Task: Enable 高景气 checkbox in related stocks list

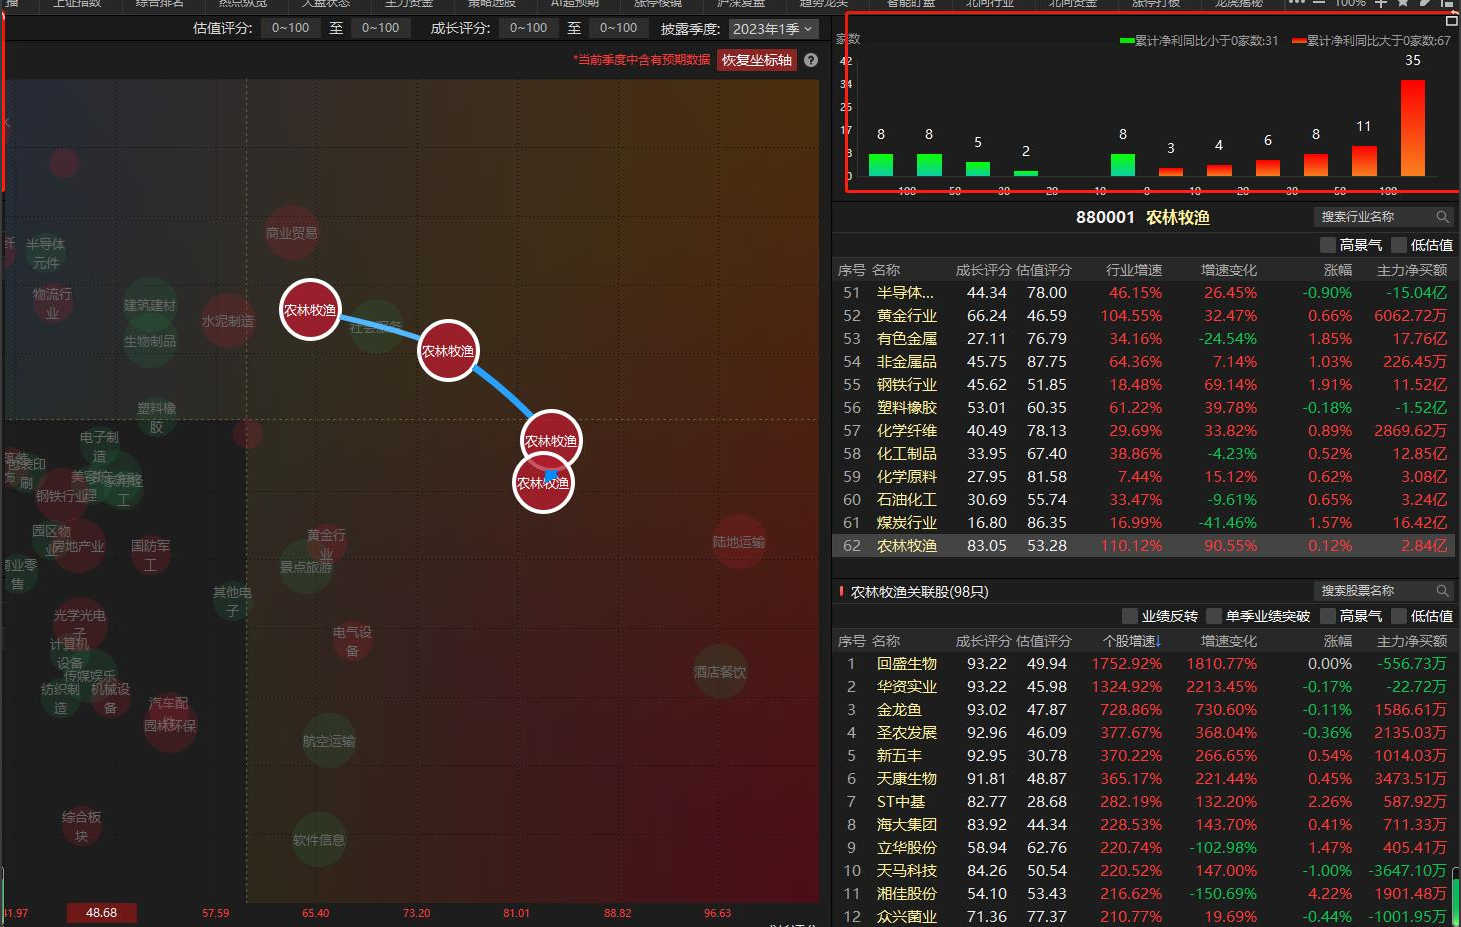Action: 1328,616
